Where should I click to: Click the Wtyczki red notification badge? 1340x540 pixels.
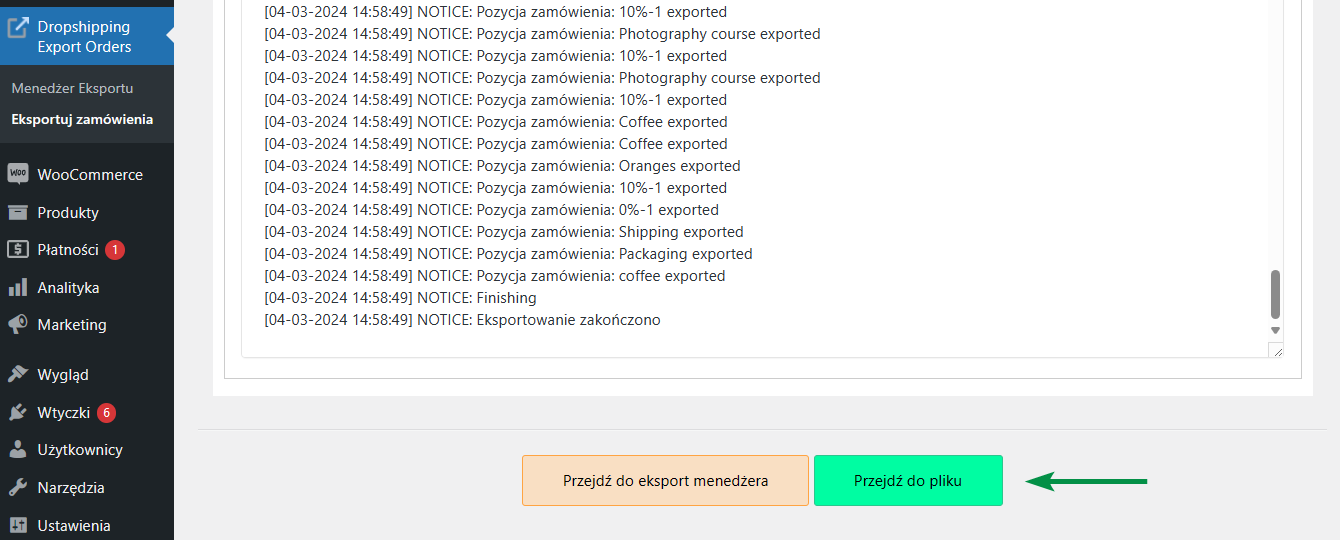[x=106, y=412]
